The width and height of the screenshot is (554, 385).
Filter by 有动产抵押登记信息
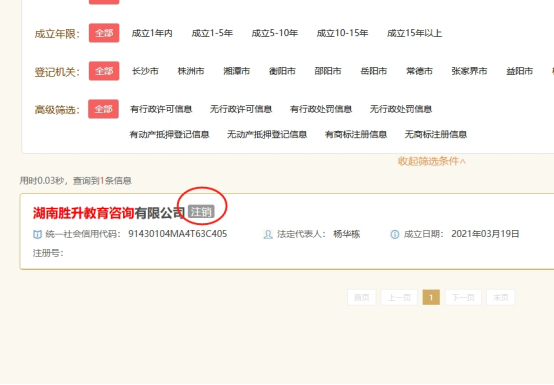pyautogui.click(x=169, y=135)
